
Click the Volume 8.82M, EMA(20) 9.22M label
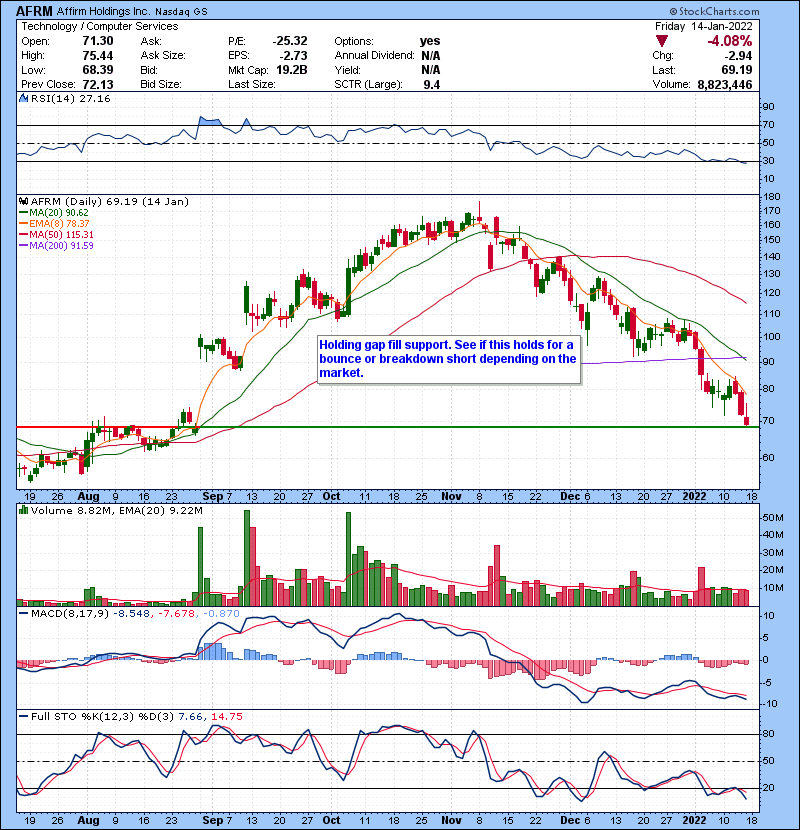point(116,510)
